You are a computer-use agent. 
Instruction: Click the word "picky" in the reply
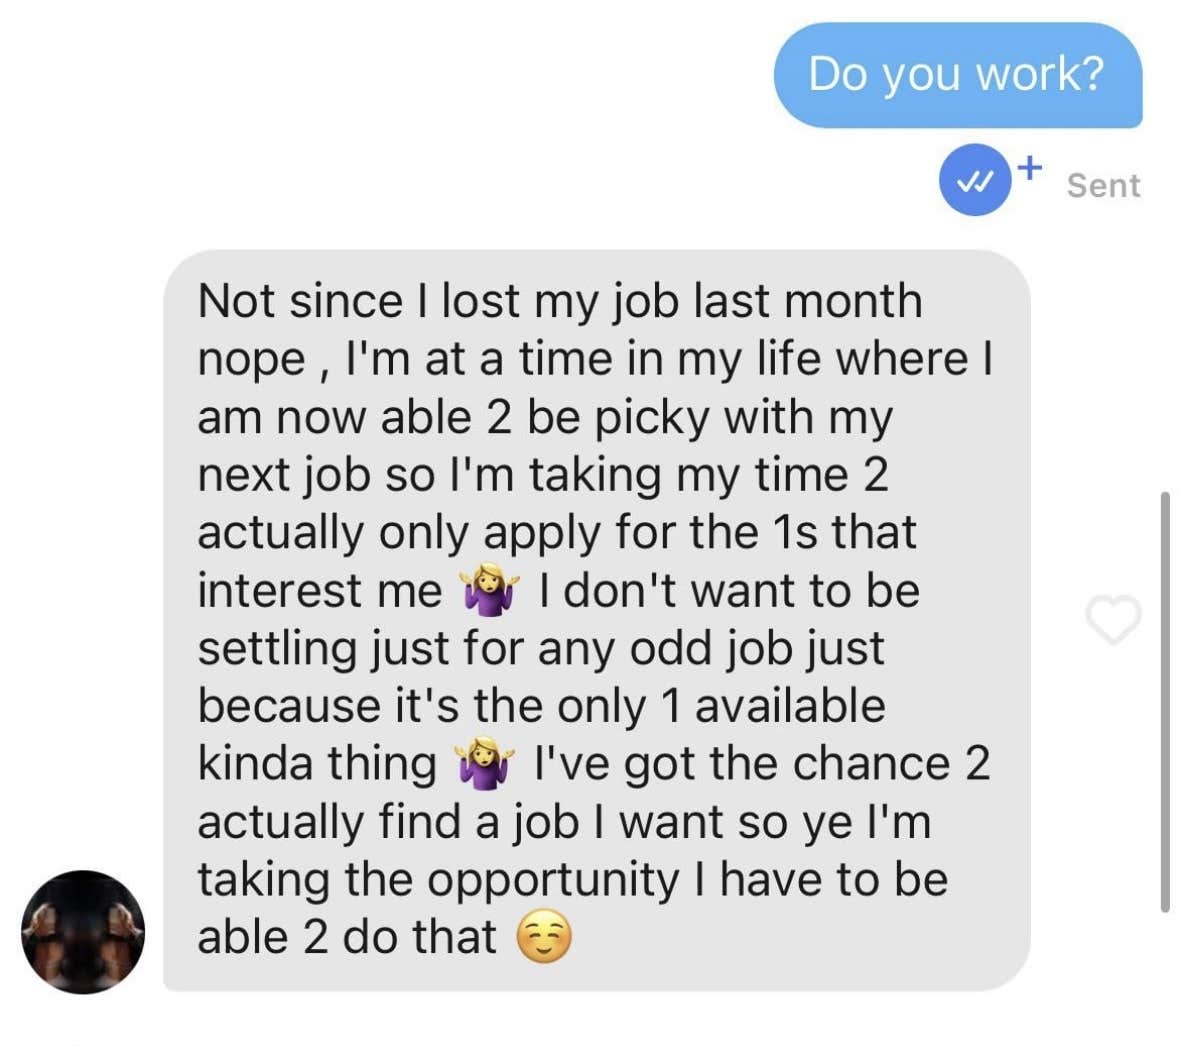[653, 417]
